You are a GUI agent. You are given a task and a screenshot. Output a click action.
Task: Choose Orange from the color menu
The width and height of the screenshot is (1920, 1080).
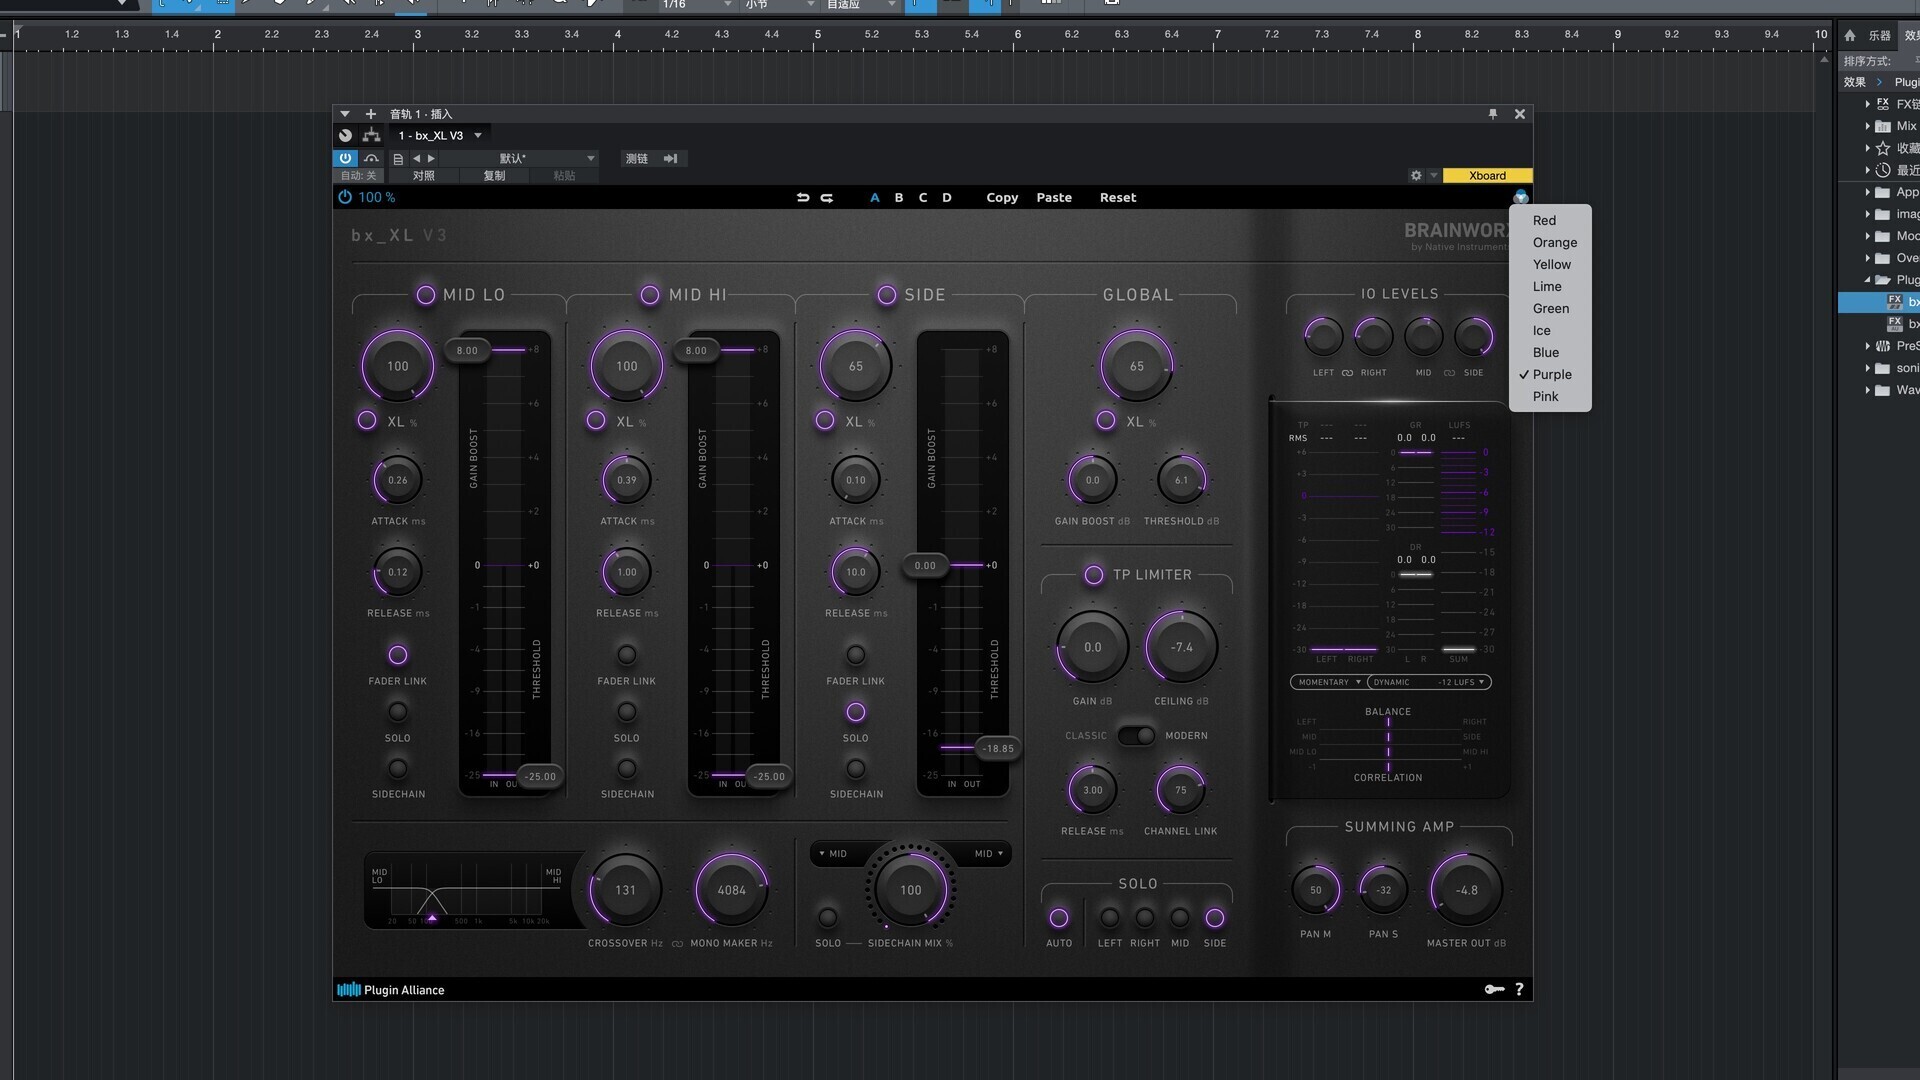click(x=1550, y=243)
